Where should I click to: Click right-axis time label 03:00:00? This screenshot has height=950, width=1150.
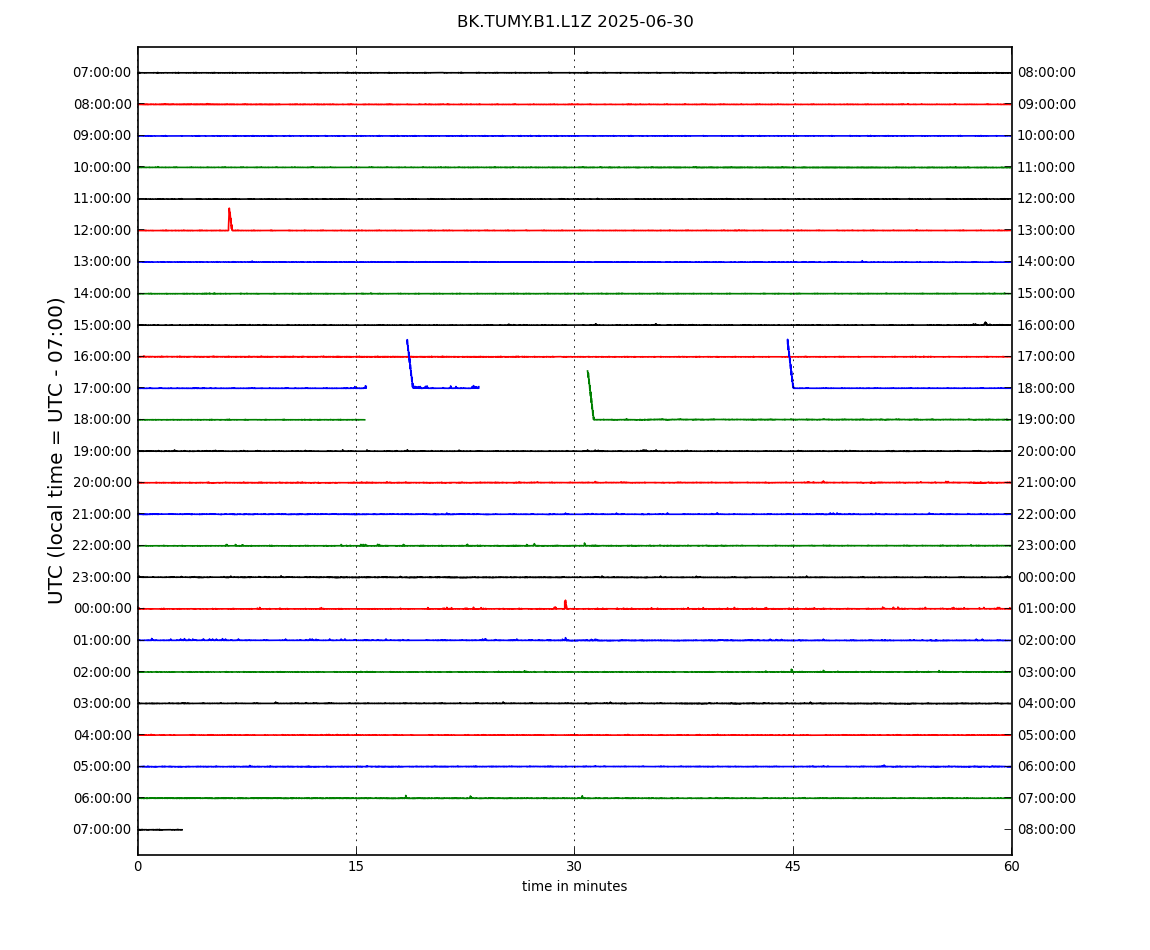pyautogui.click(x=1047, y=672)
